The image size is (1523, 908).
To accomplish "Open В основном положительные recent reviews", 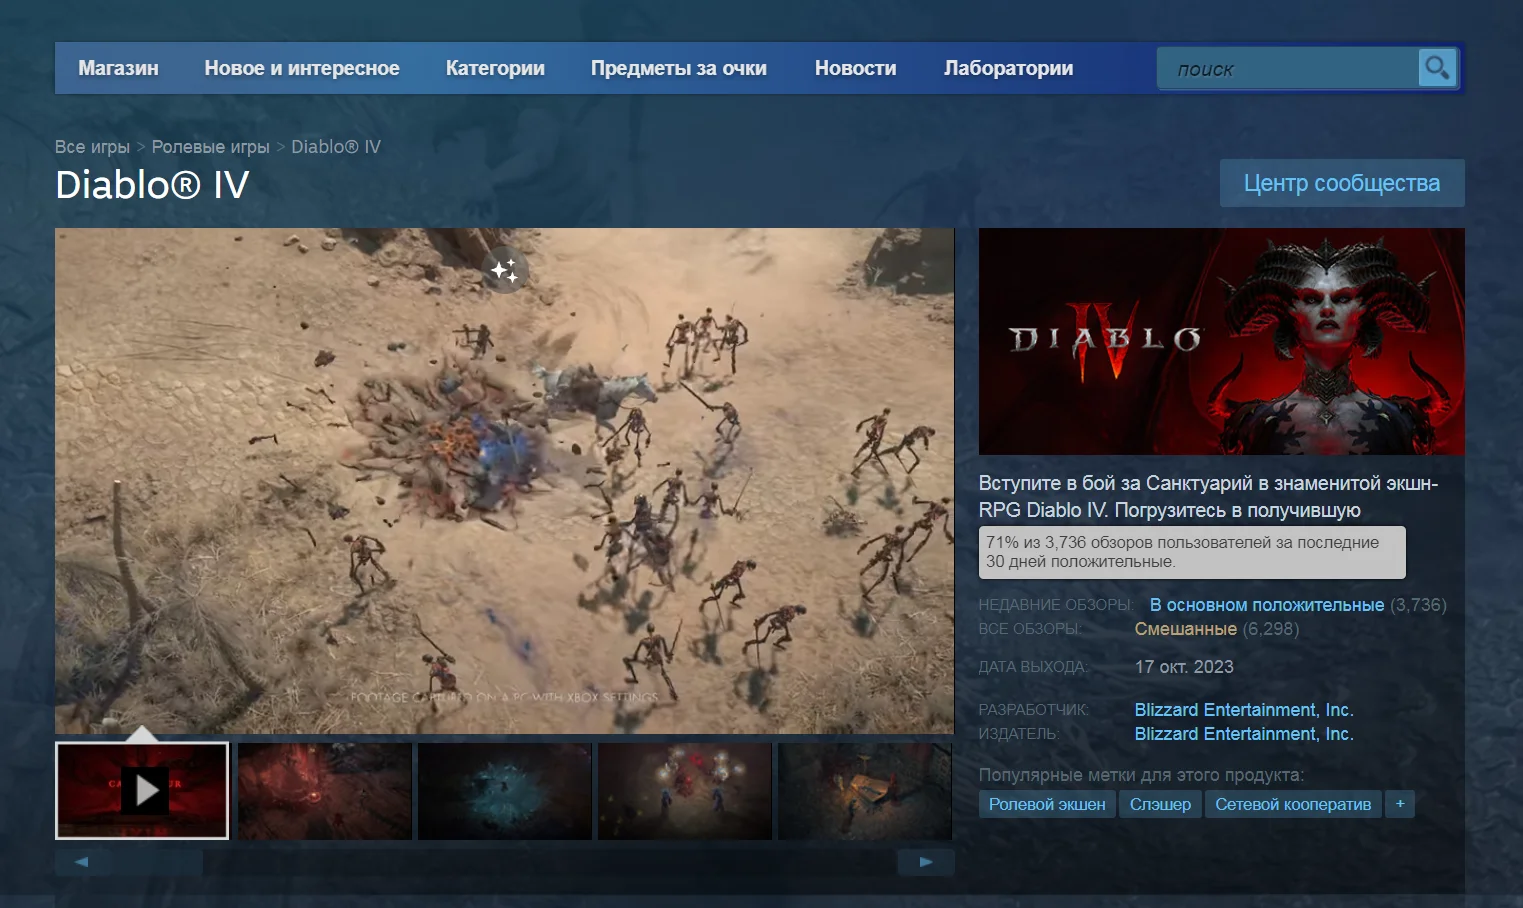I will pyautogui.click(x=1267, y=605).
